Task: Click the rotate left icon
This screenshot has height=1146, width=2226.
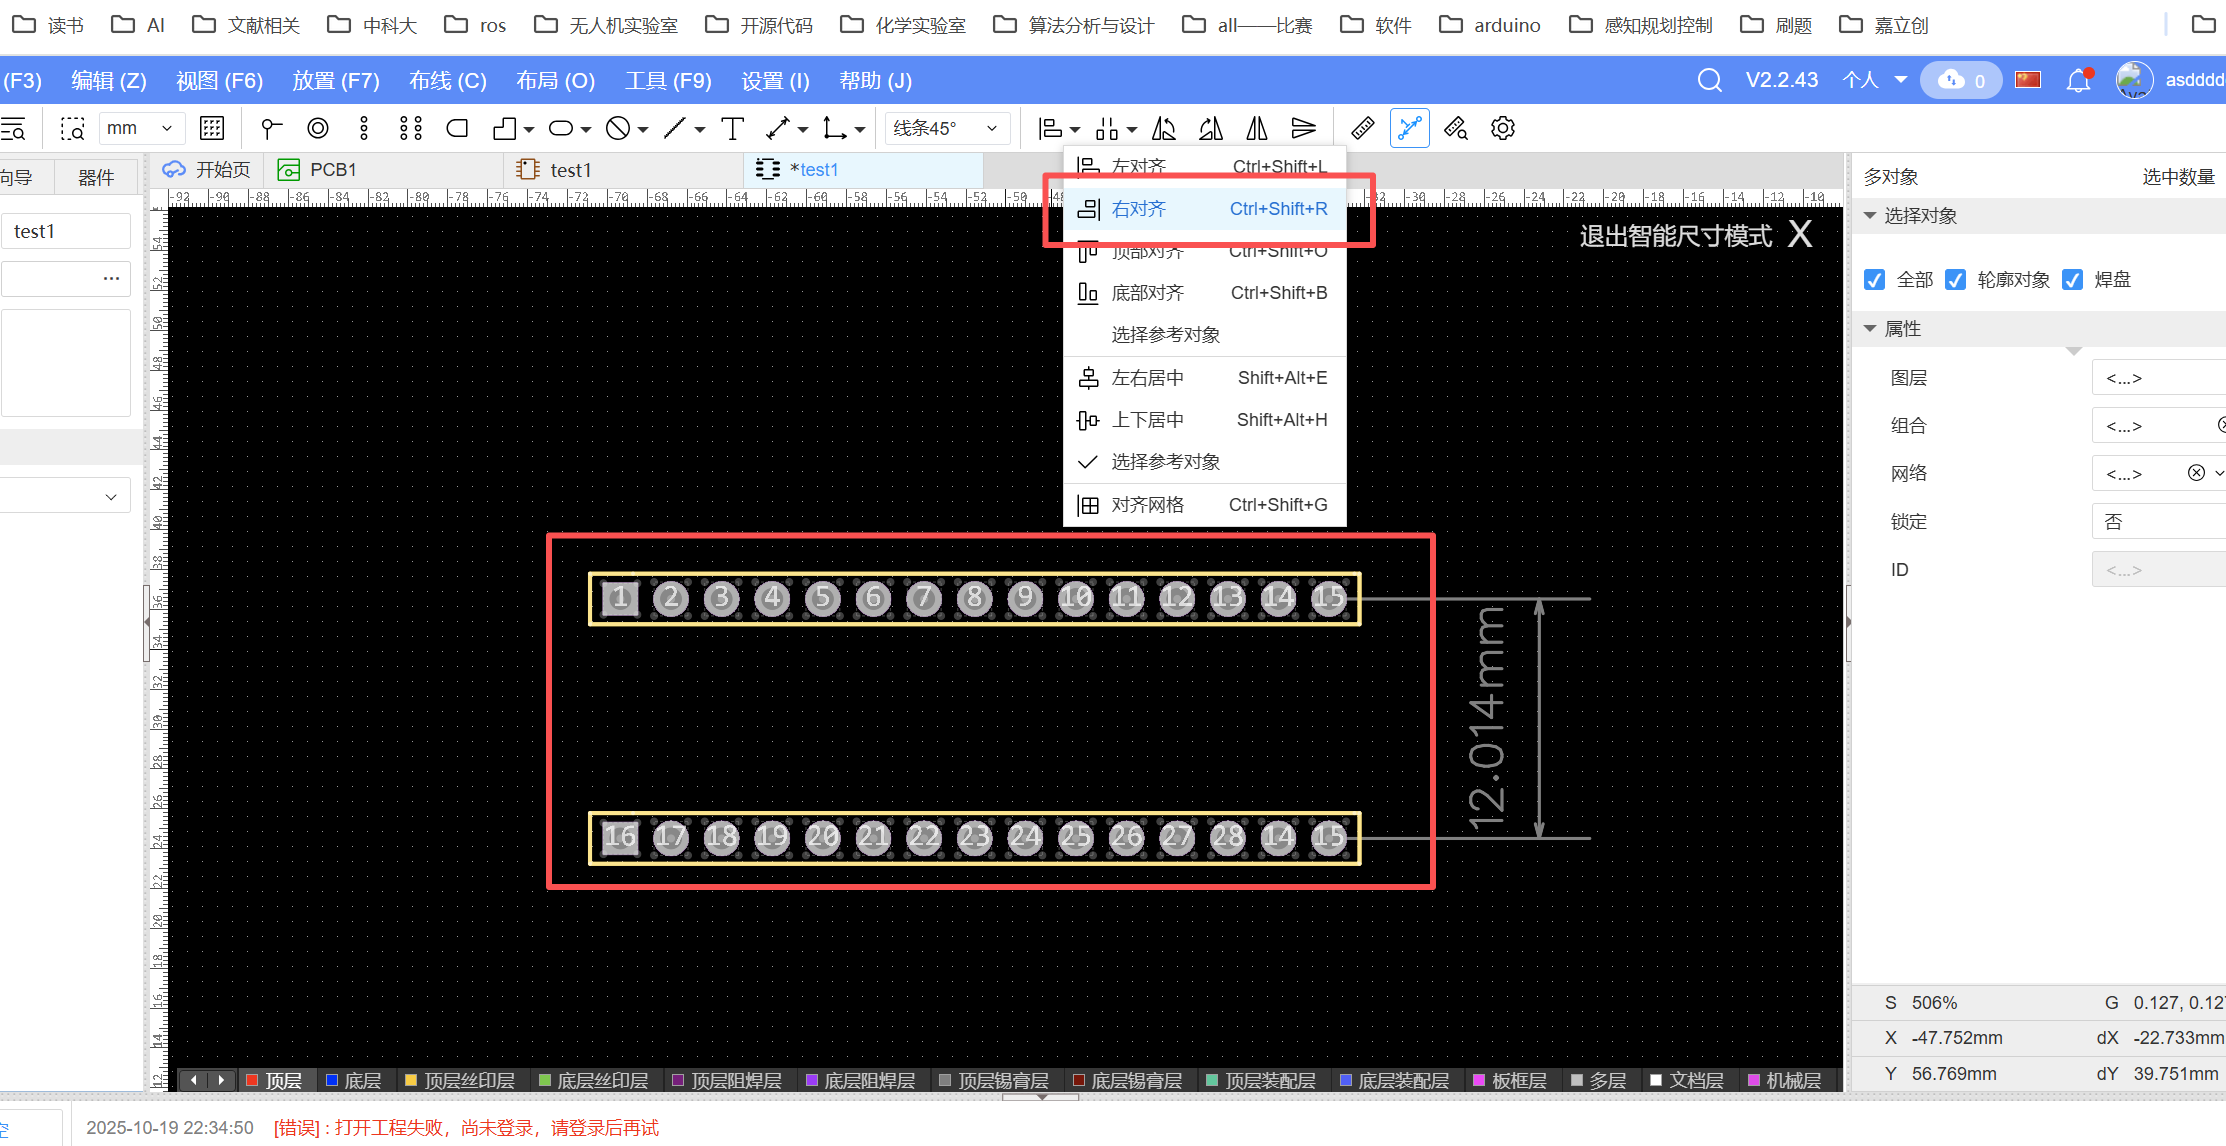Action: pos(1164,128)
